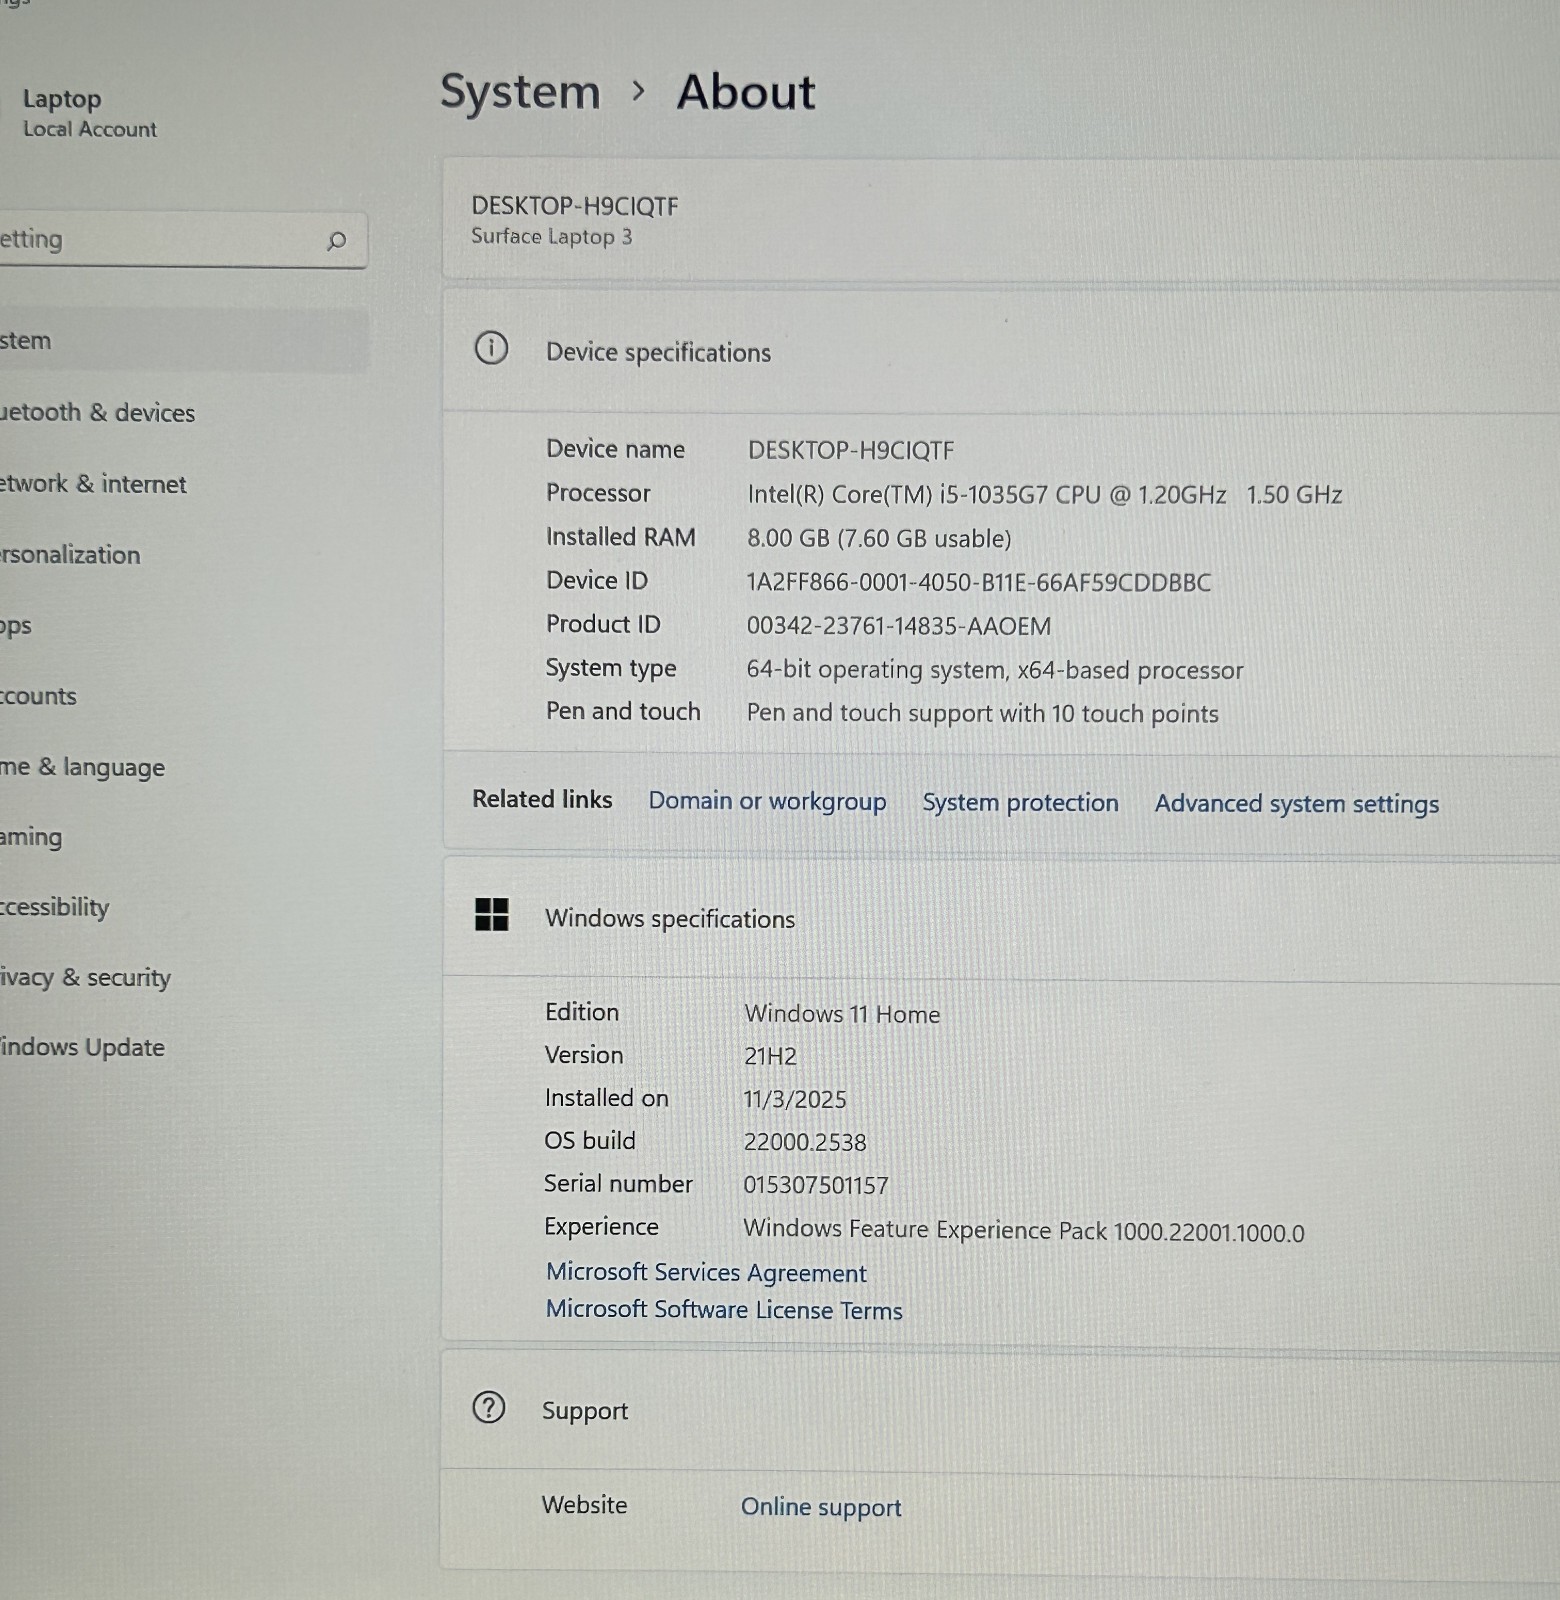Open the System protection link
1560x1600 pixels.
(1020, 802)
